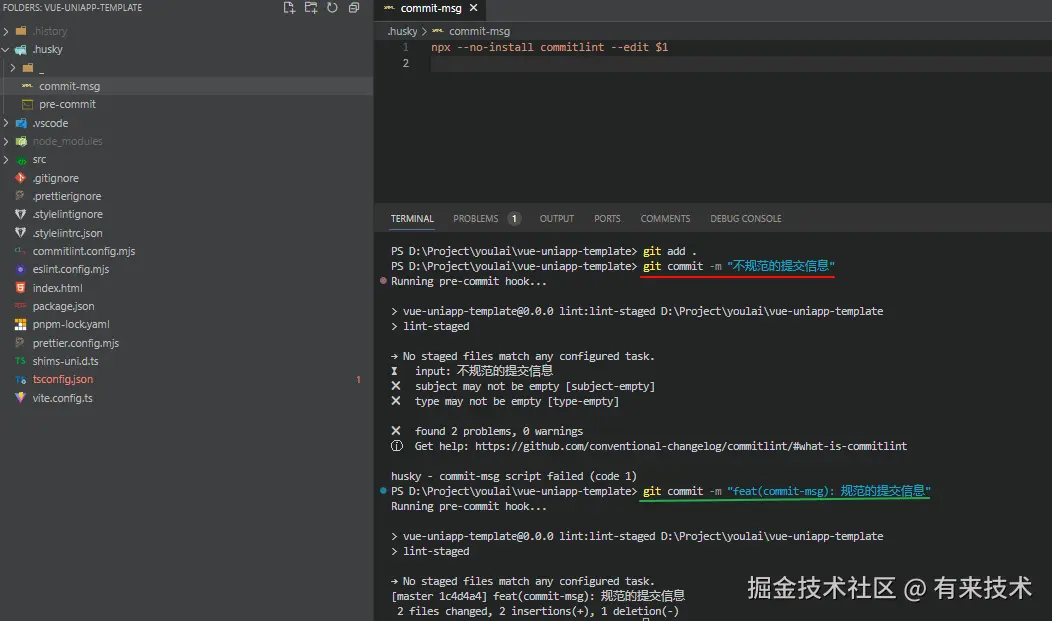Click the blue successful command decoration dot
The image size is (1052, 621).
[383, 491]
